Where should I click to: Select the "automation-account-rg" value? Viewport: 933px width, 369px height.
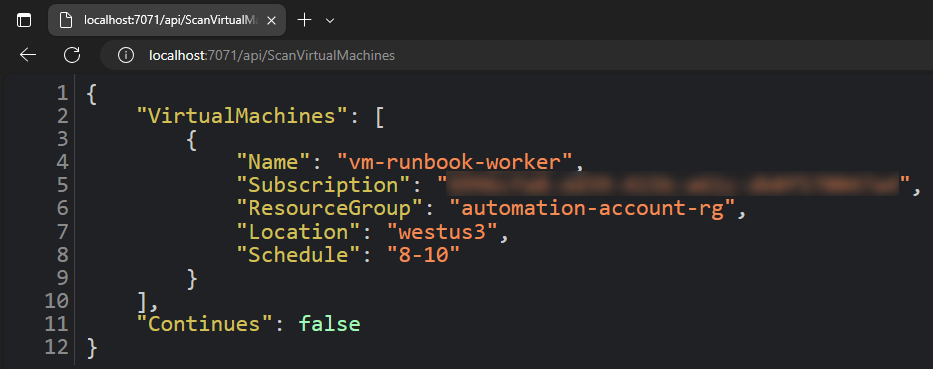tap(593, 208)
